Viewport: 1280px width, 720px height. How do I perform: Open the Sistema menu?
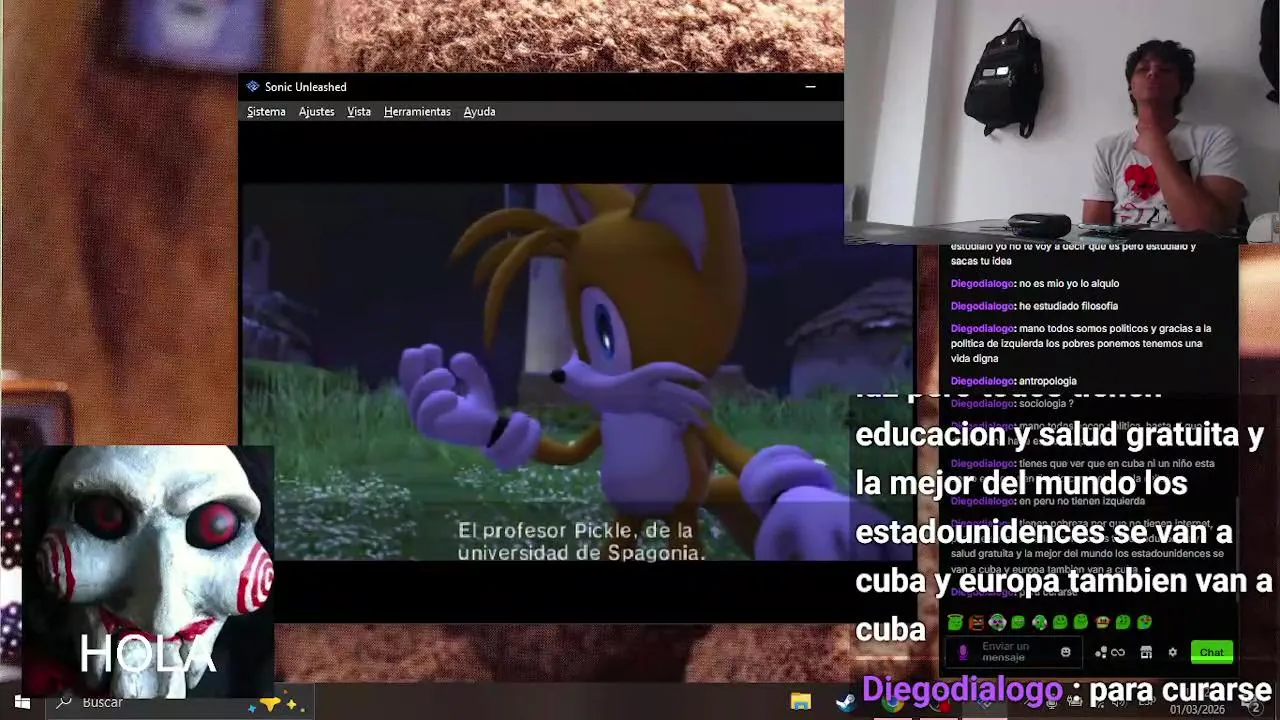point(266,112)
